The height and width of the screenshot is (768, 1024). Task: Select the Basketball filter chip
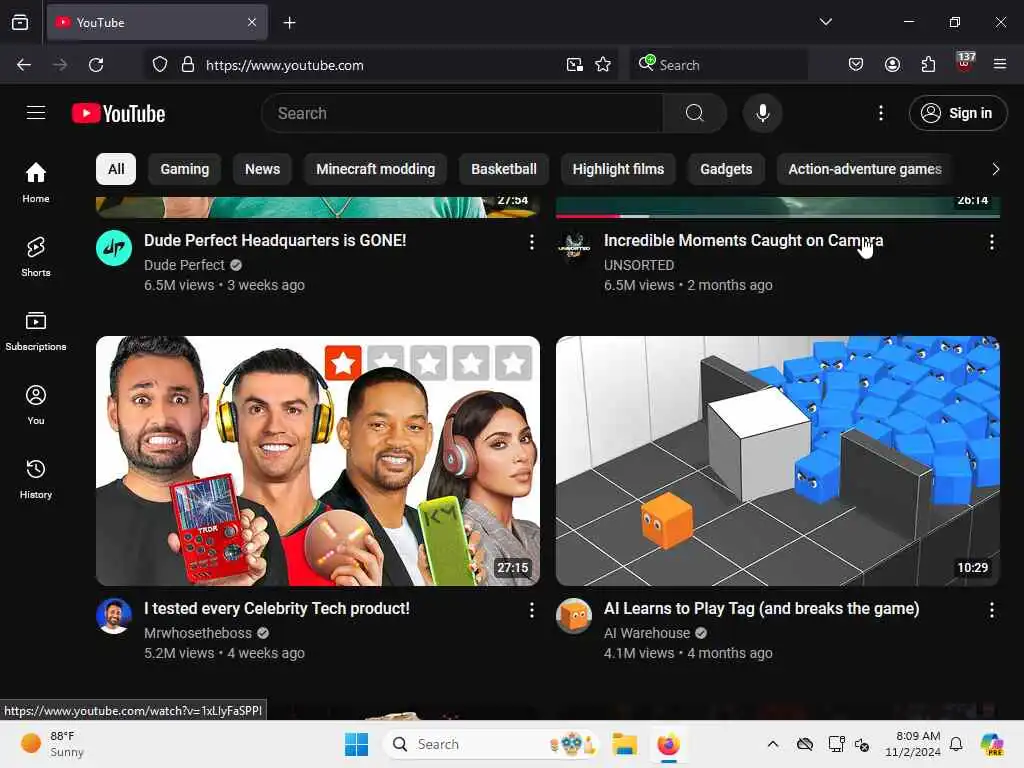pyautogui.click(x=504, y=169)
